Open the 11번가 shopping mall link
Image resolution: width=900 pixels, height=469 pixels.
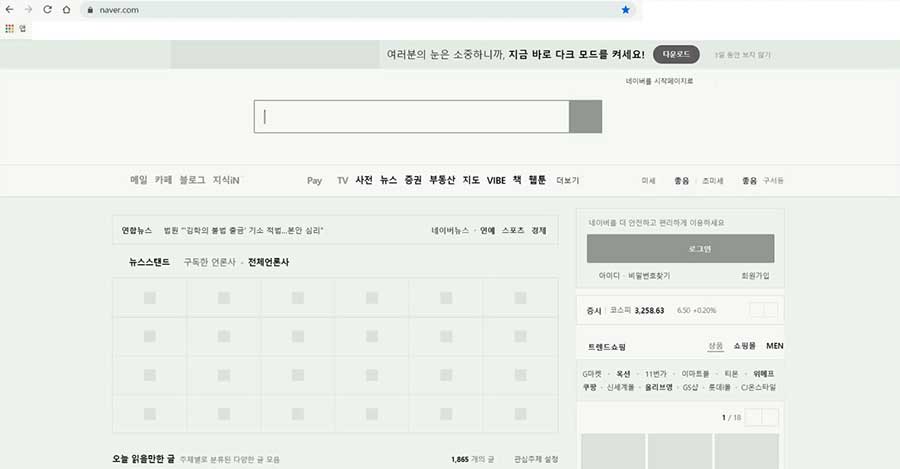point(655,374)
